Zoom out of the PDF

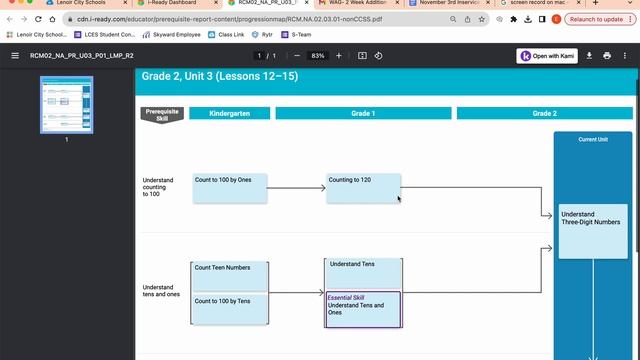[x=297, y=56]
